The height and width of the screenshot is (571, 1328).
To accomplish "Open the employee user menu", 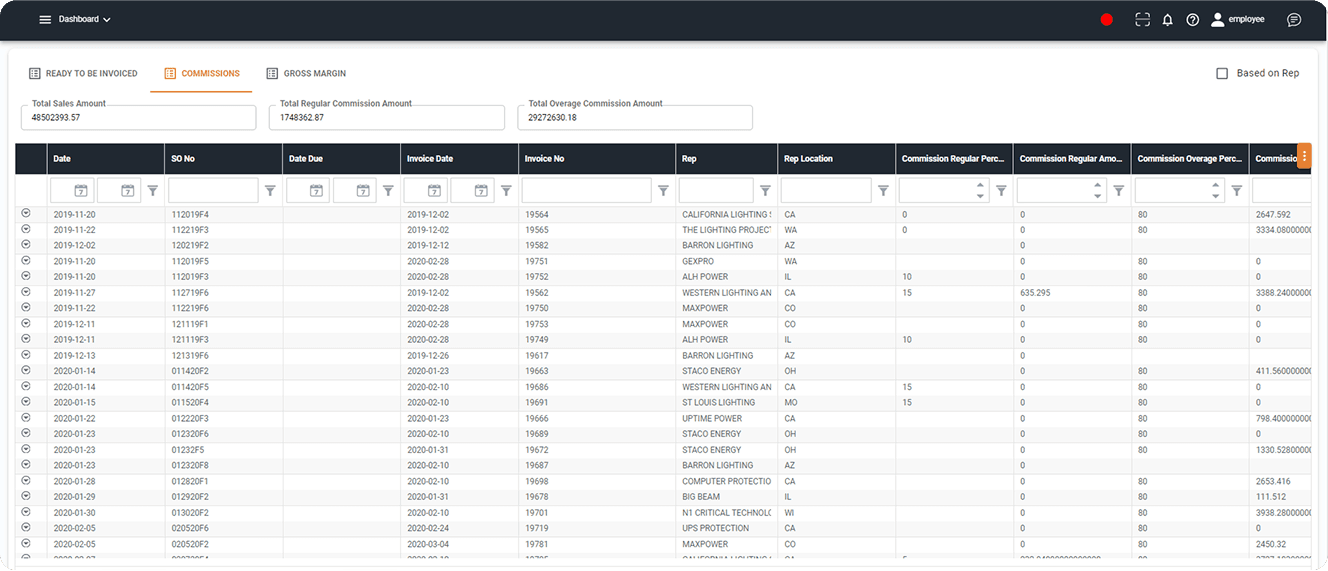I will (x=1238, y=19).
